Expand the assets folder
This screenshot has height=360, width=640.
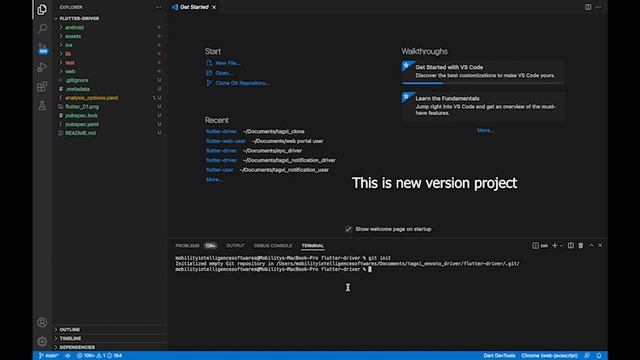pos(60,36)
